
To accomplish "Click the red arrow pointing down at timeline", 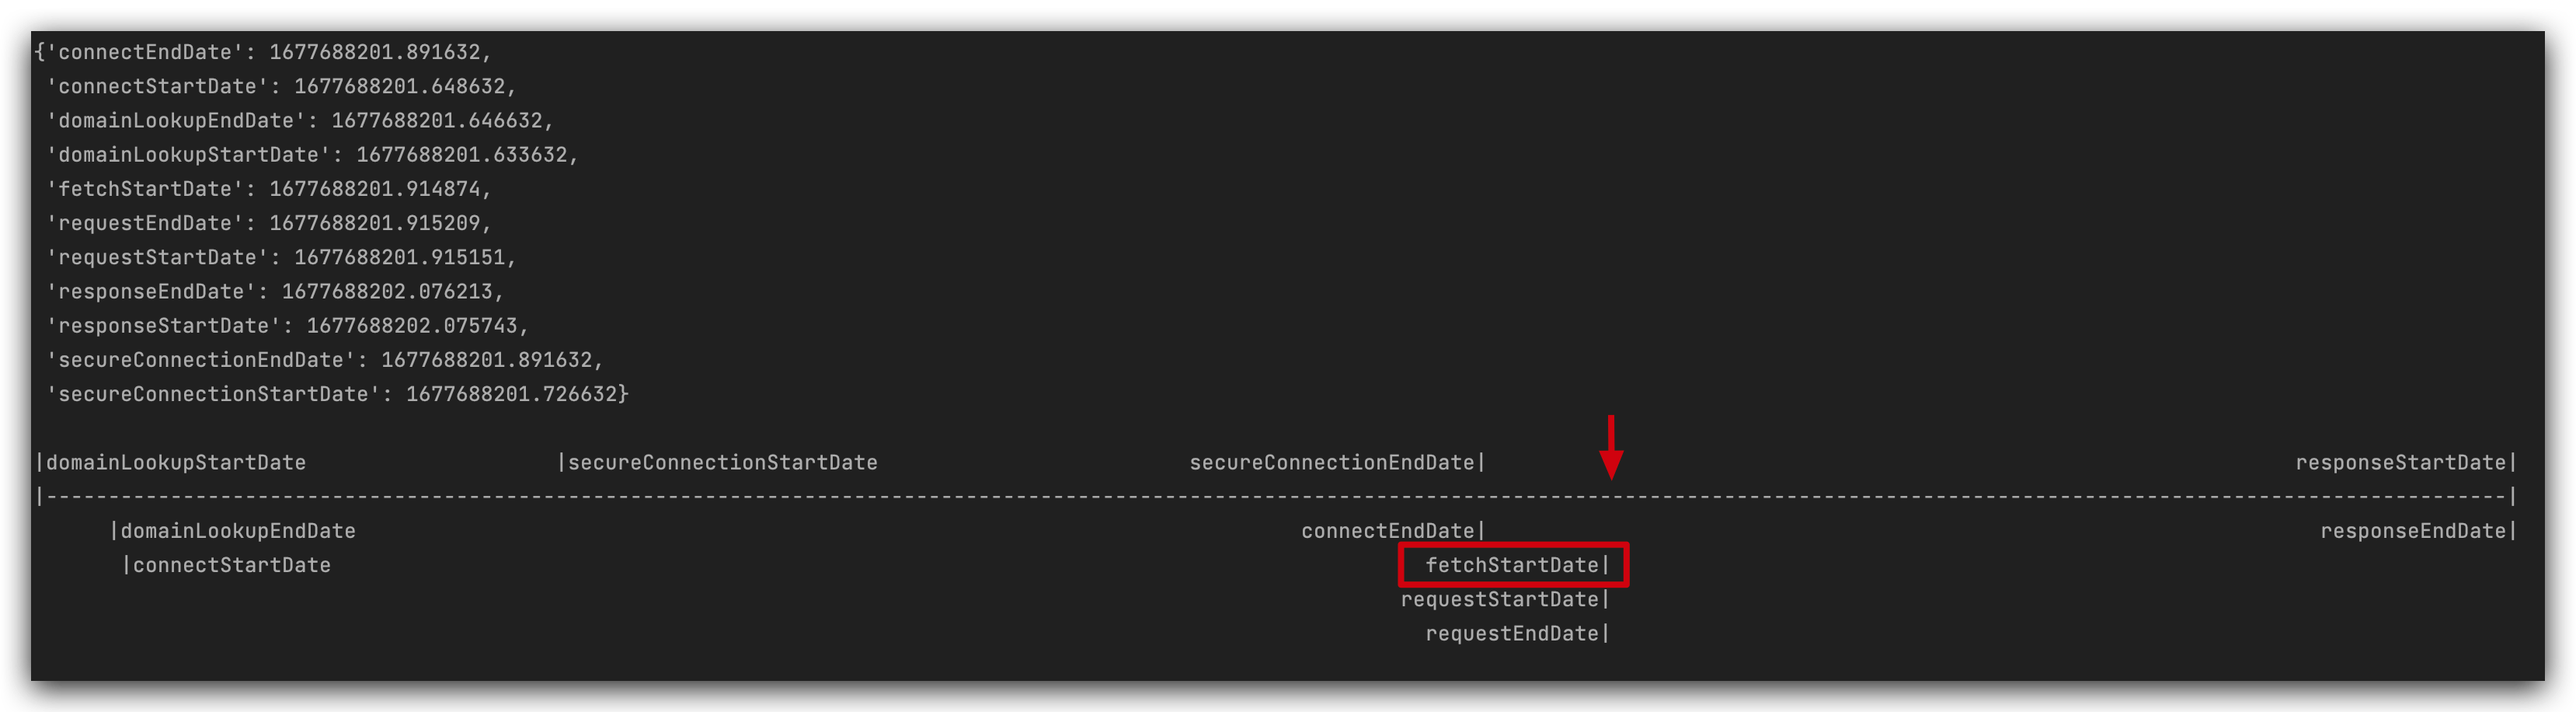I will click(x=1610, y=447).
